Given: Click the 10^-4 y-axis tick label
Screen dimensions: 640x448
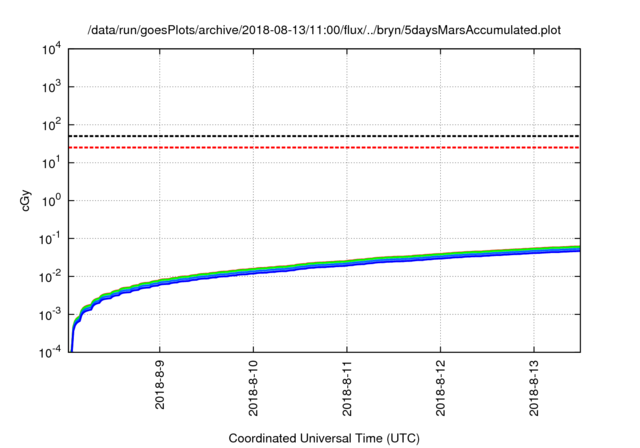Looking at the screenshot, I should (x=50, y=353).
